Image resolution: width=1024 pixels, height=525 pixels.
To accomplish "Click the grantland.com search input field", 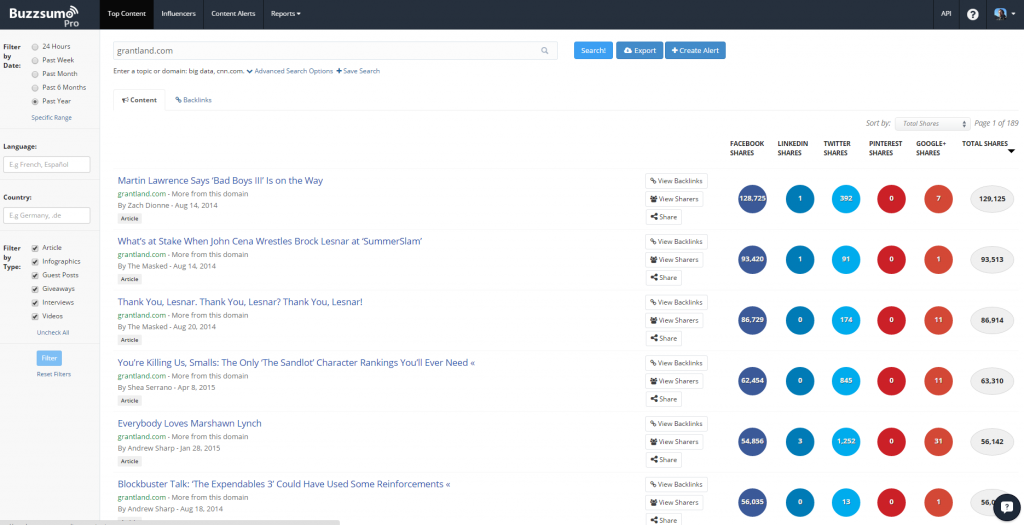I will [x=335, y=50].
